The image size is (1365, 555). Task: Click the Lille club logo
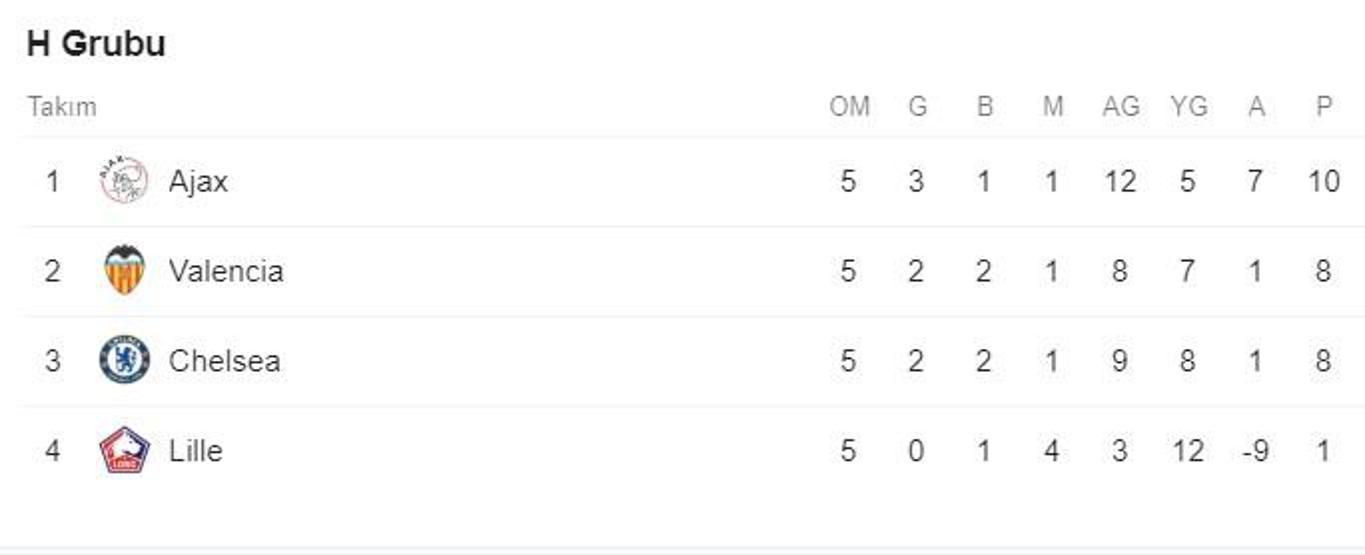coord(124,450)
